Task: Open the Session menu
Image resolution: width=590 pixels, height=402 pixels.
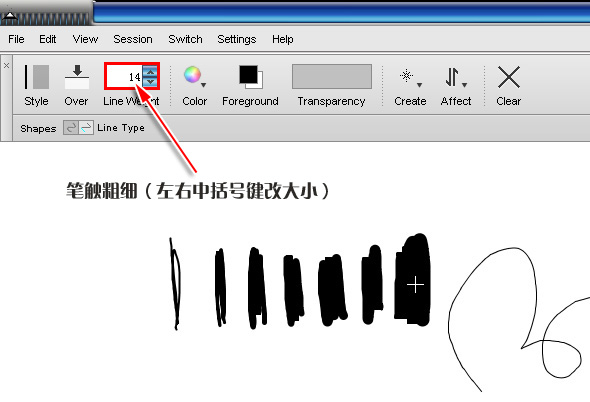Action: pyautogui.click(x=133, y=39)
